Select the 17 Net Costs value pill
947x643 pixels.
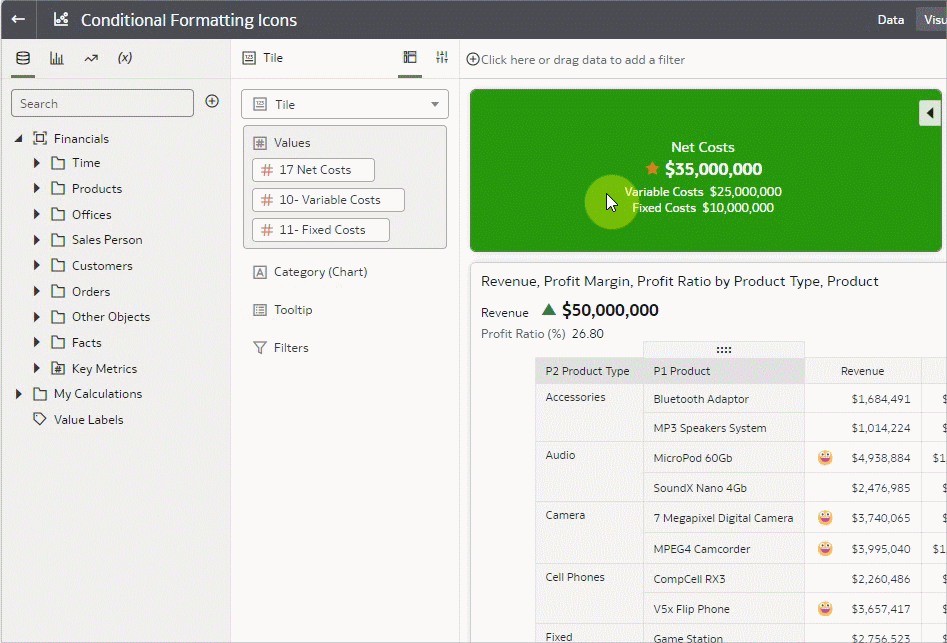[x=313, y=170]
